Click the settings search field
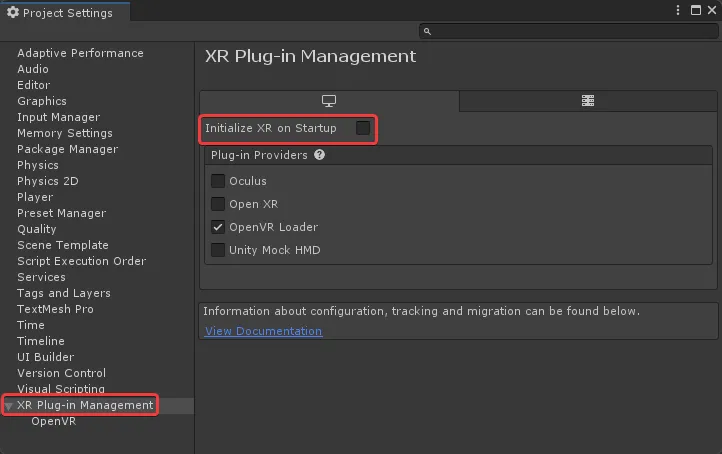Image resolution: width=722 pixels, height=454 pixels. (570, 32)
